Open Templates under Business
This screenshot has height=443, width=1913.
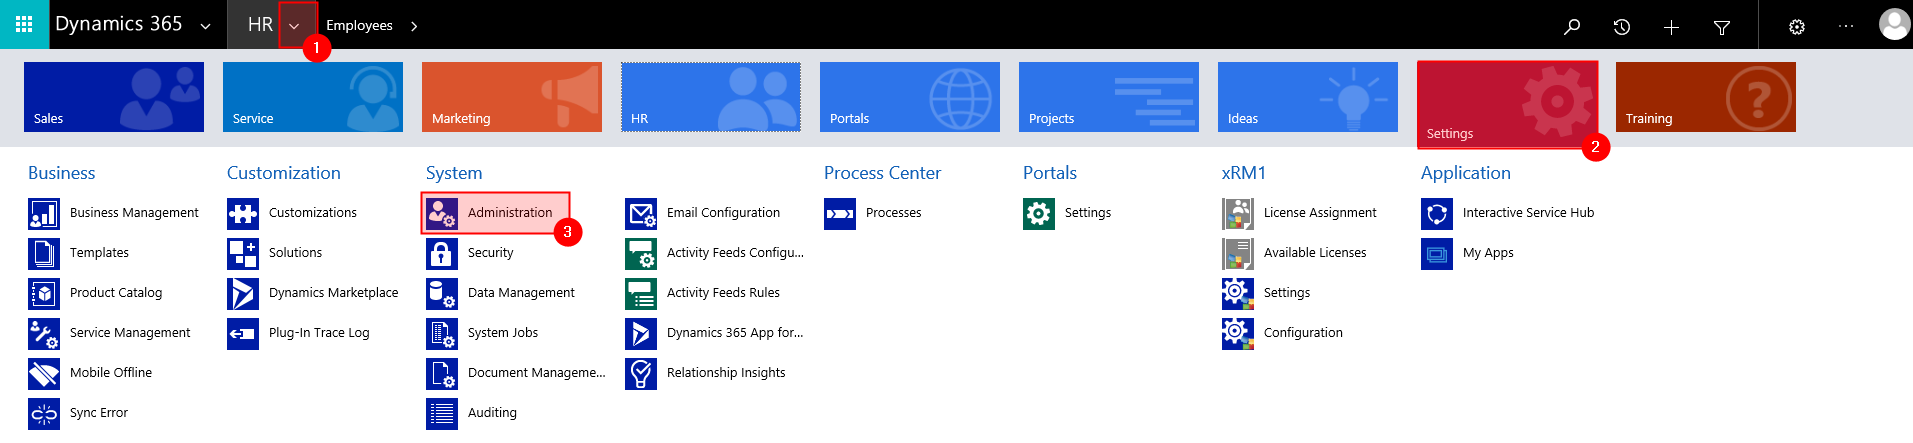click(x=99, y=253)
